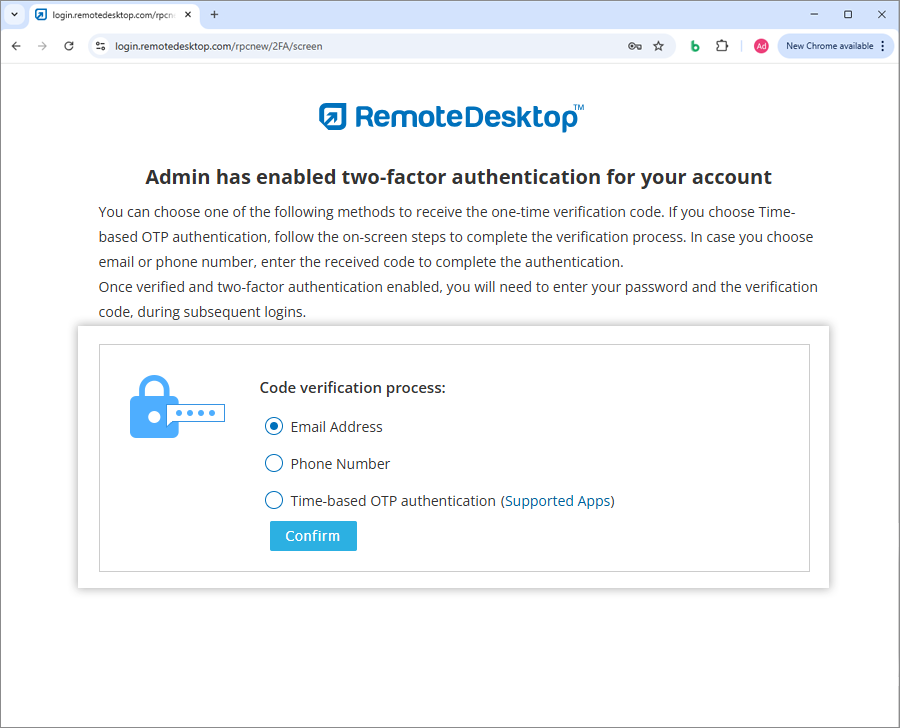The image size is (900, 728).
Task: Click the padlock verification code illustration
Action: tap(176, 407)
